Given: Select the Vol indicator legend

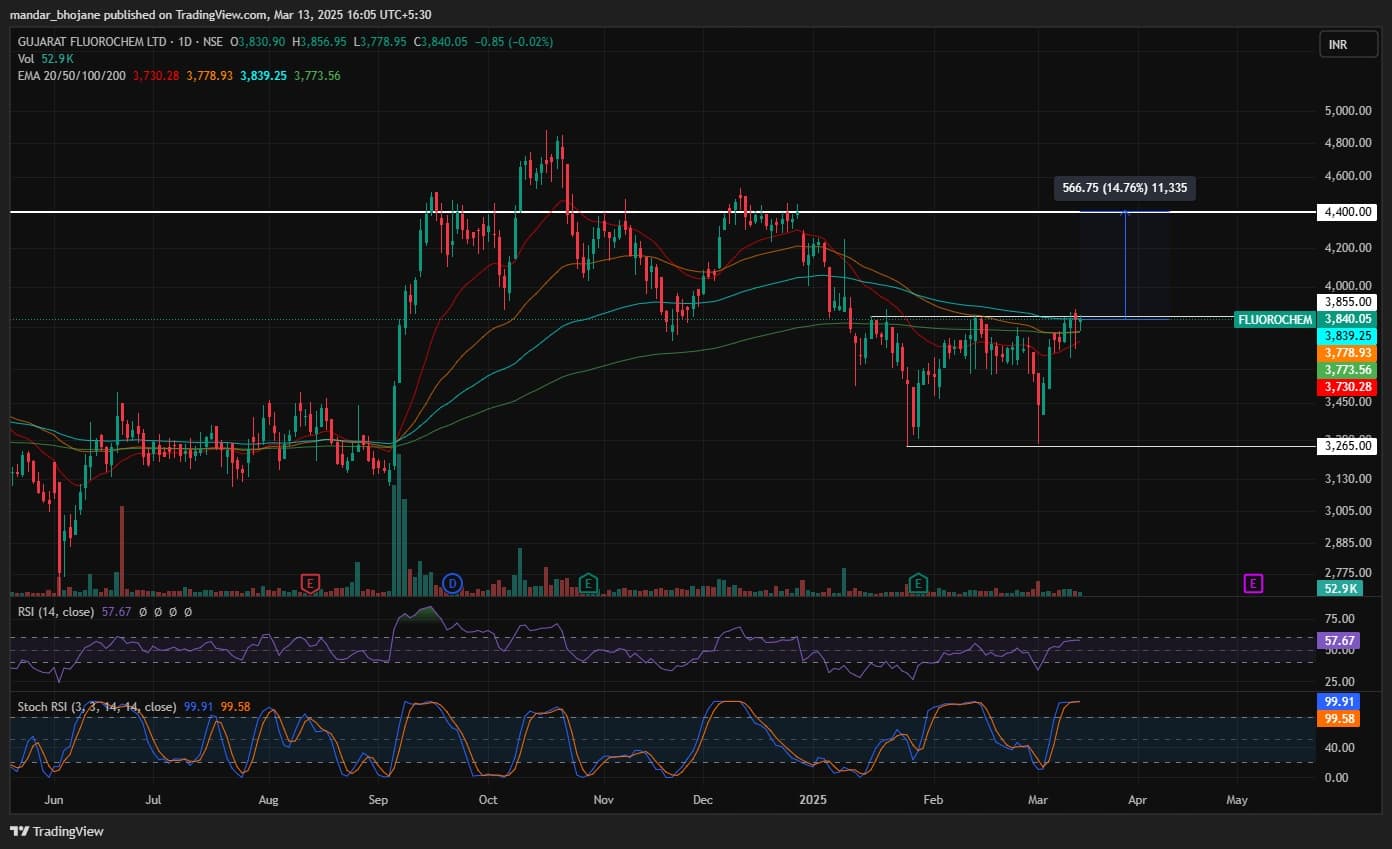Looking at the screenshot, I should (27, 59).
